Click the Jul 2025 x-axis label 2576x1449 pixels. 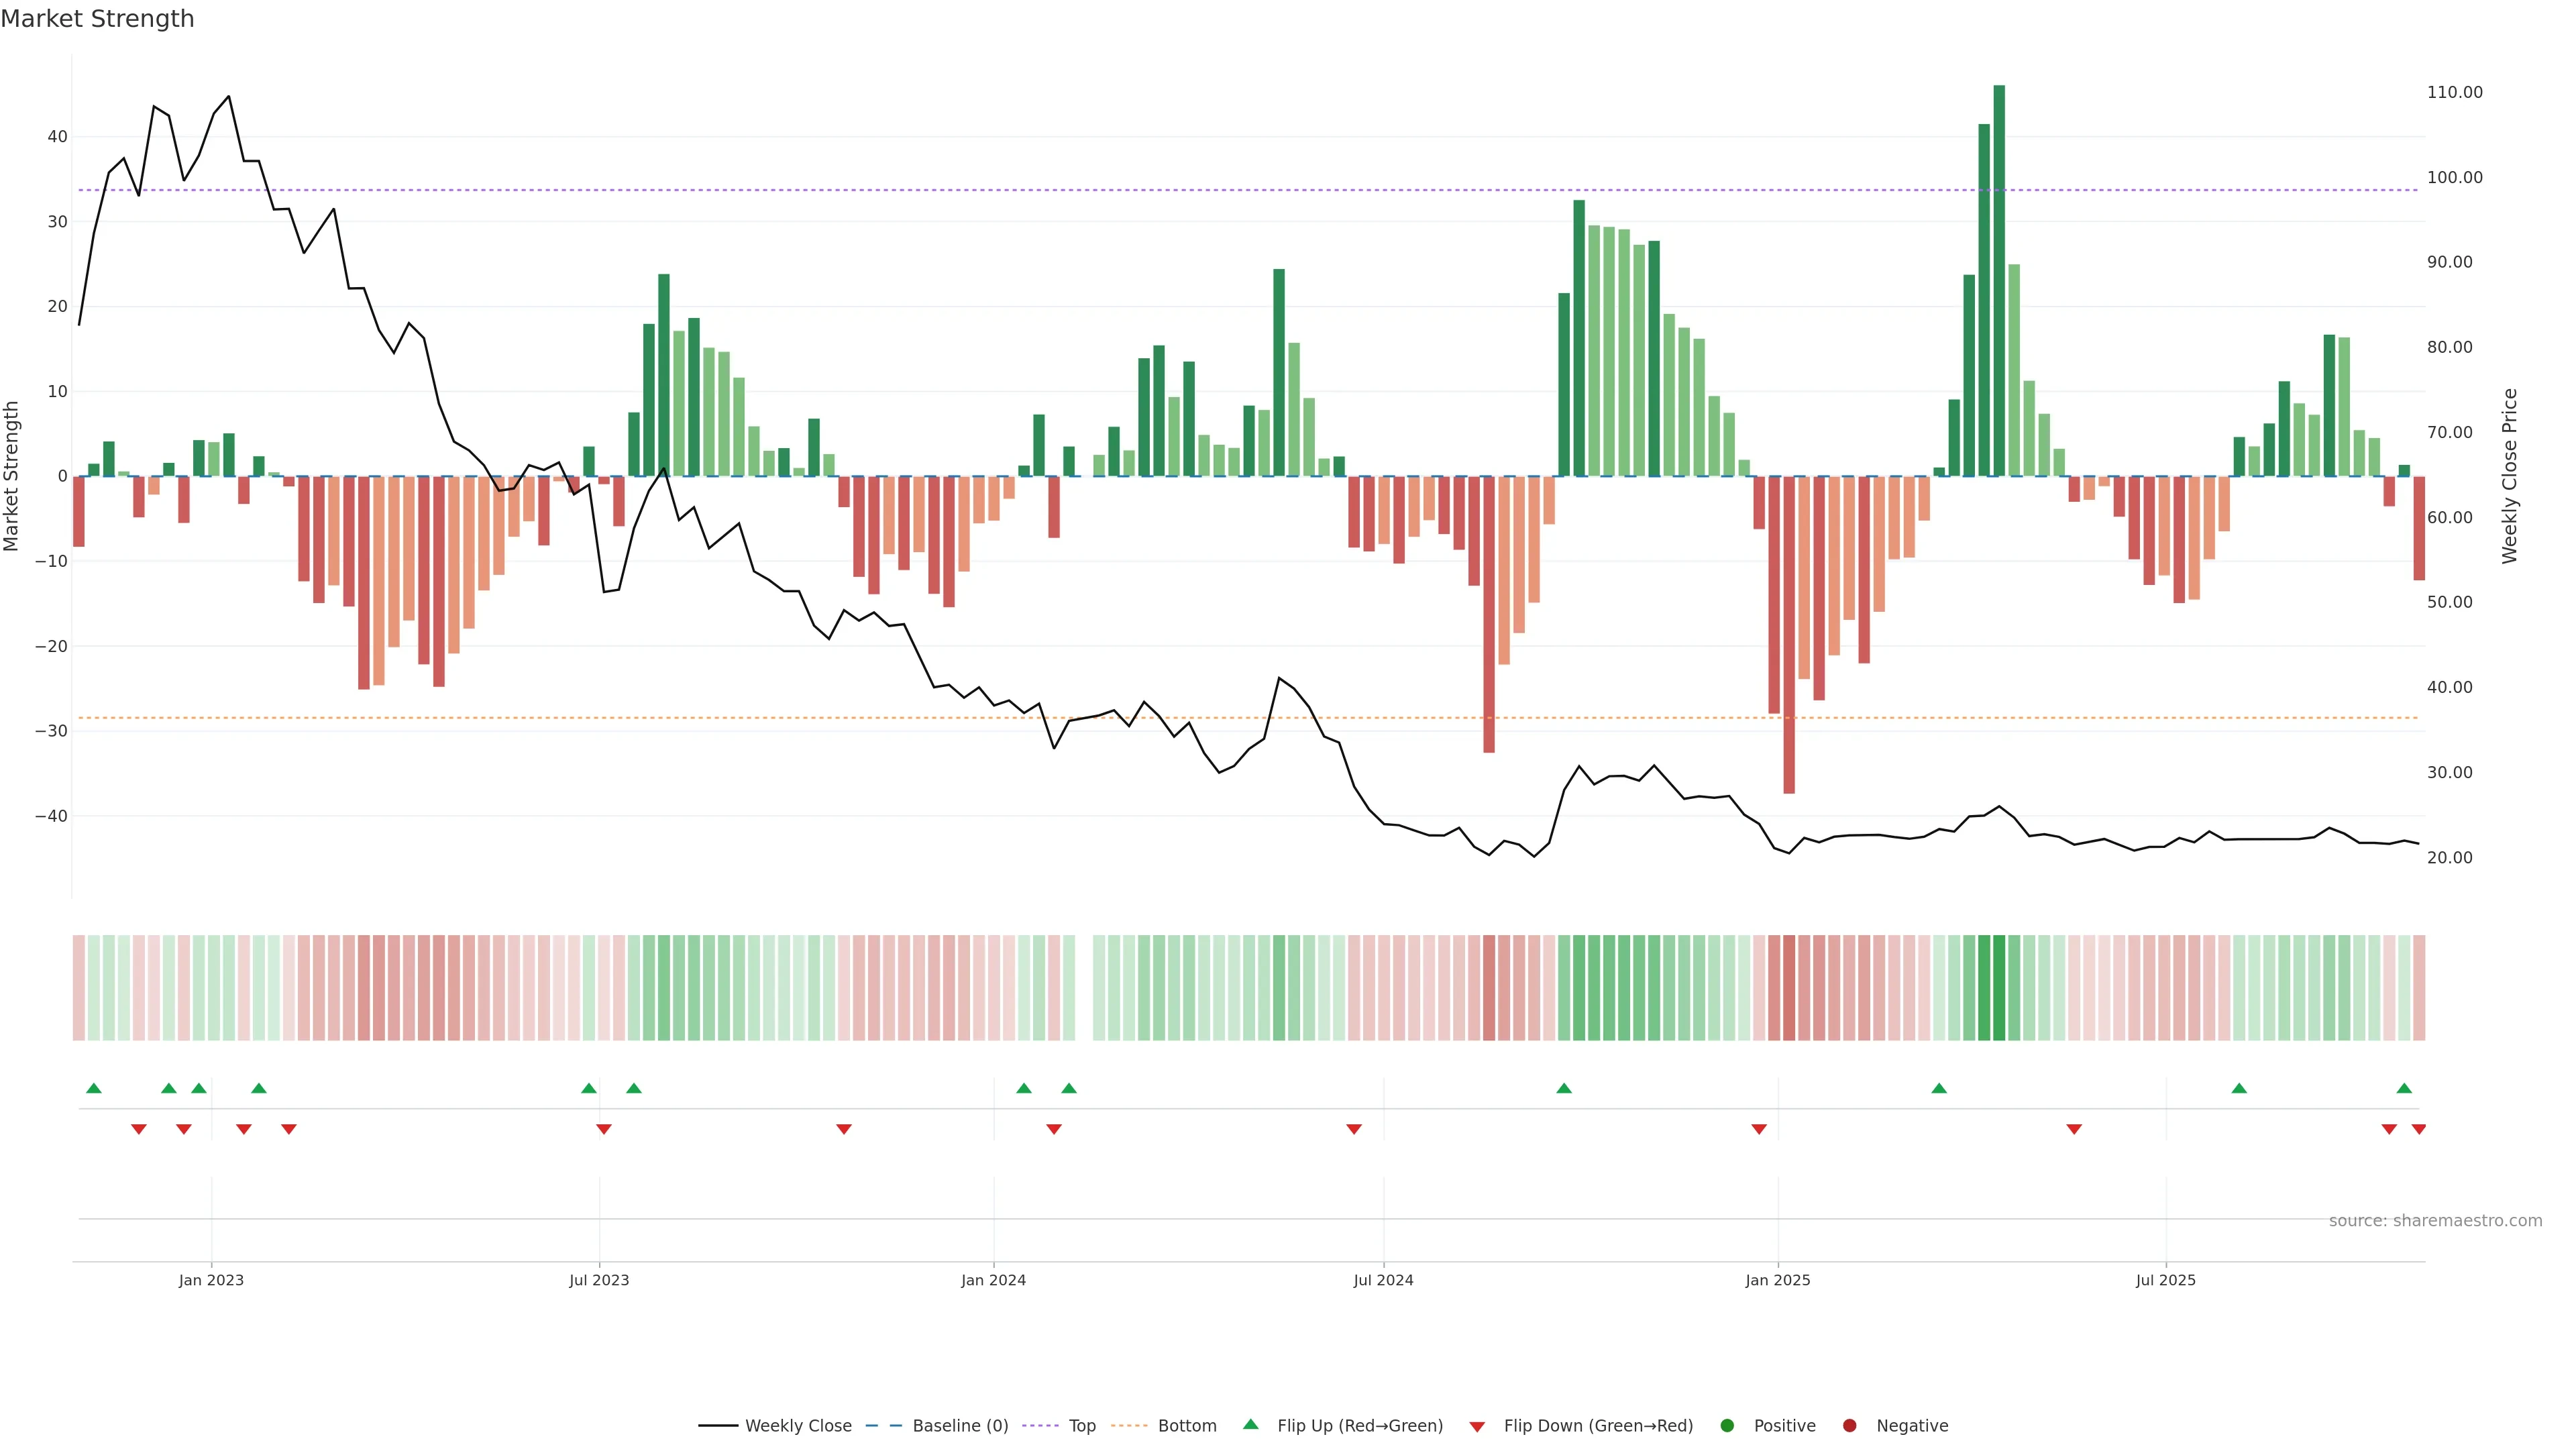tap(2165, 1280)
